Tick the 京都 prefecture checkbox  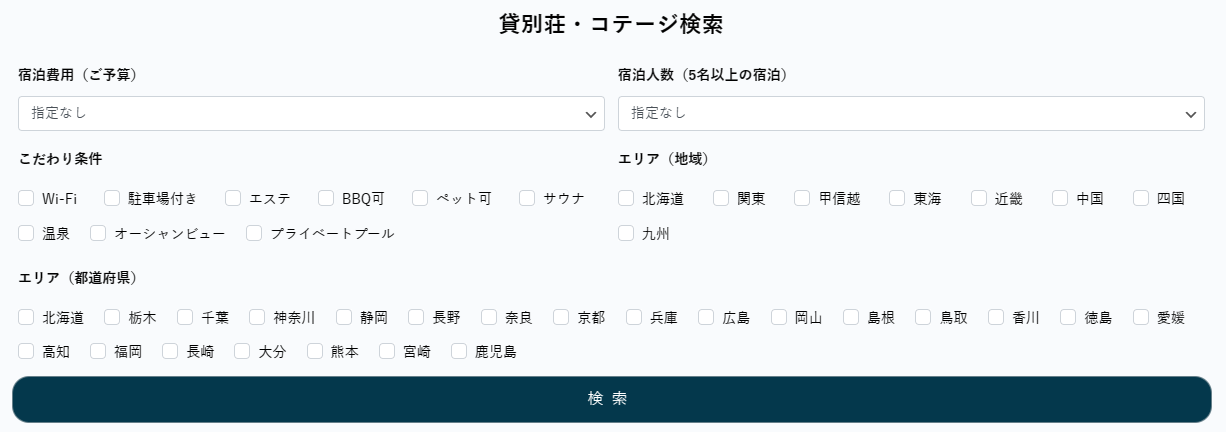click(x=561, y=317)
